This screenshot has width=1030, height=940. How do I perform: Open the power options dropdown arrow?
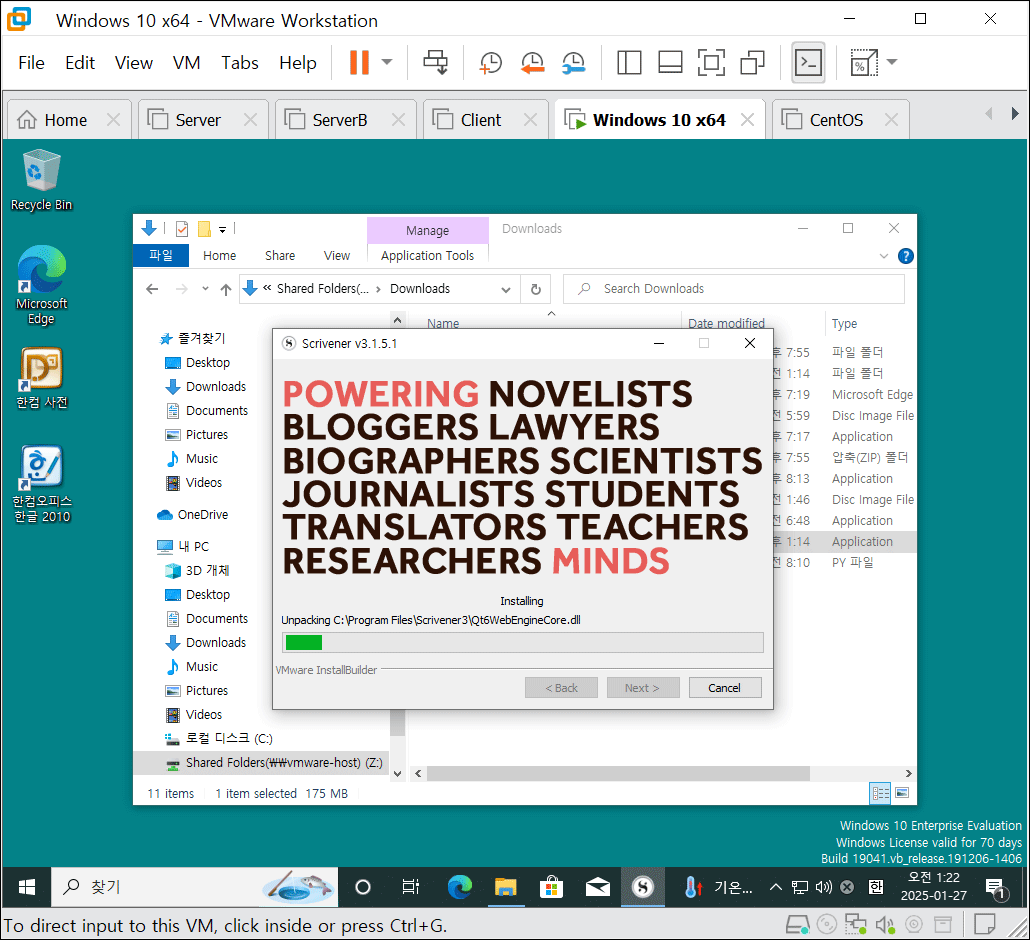[x=387, y=62]
